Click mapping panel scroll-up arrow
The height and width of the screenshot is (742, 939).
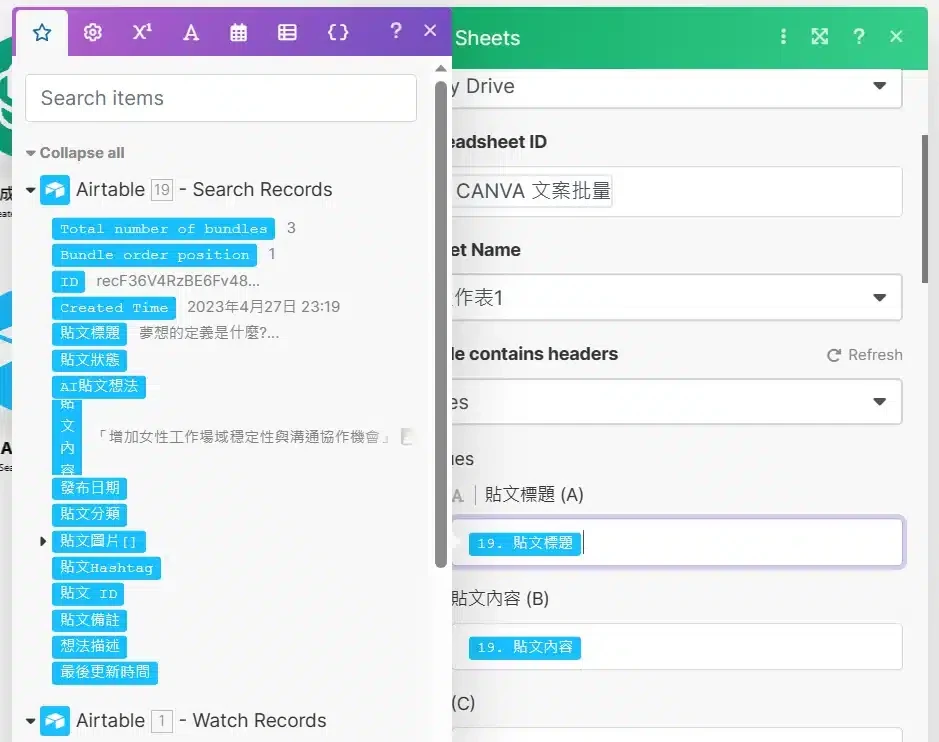point(441,68)
